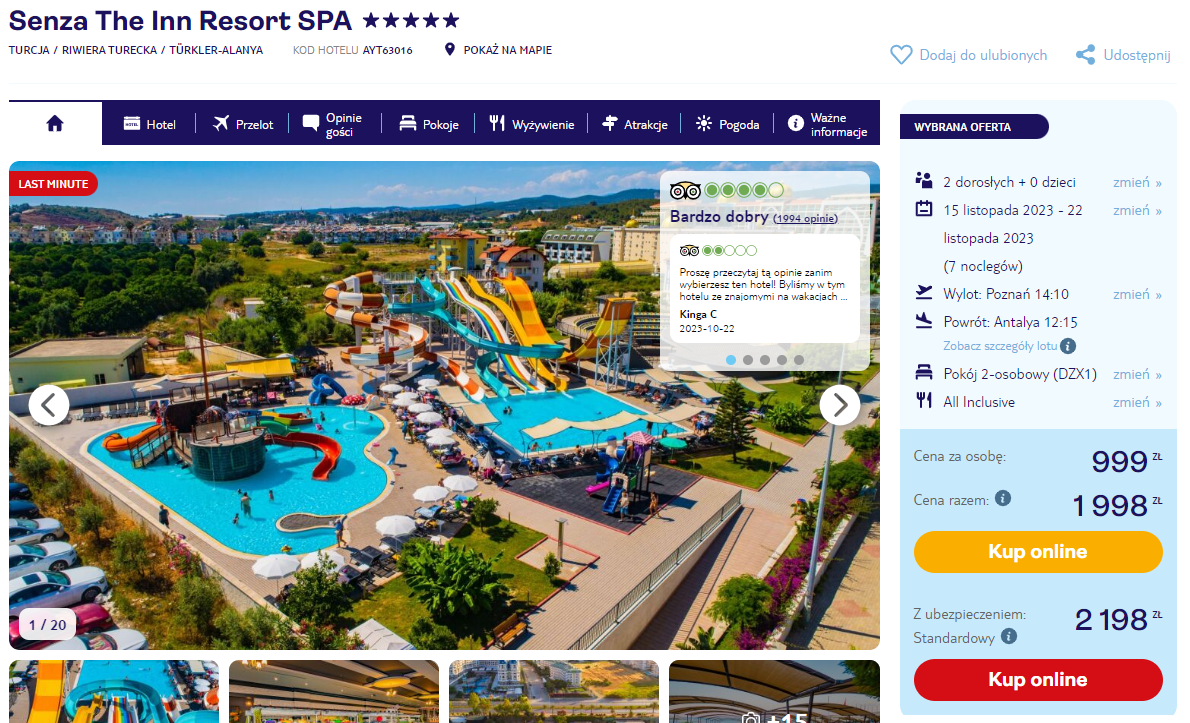Select the second review carousel dot
This screenshot has height=723, width=1190.
point(748,360)
